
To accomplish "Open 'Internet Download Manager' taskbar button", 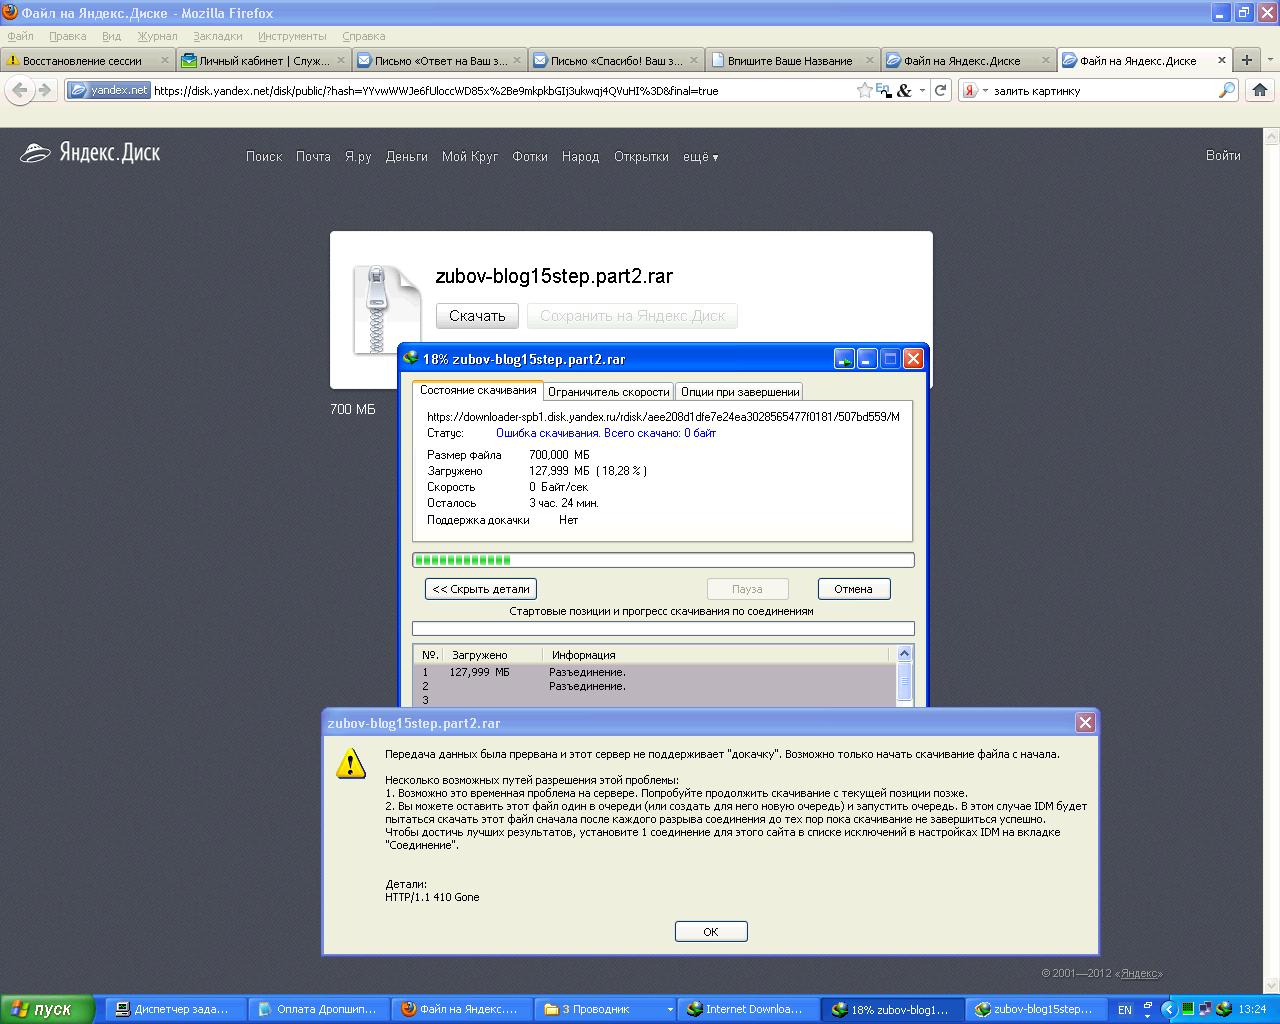I will pyautogui.click(x=749, y=1010).
